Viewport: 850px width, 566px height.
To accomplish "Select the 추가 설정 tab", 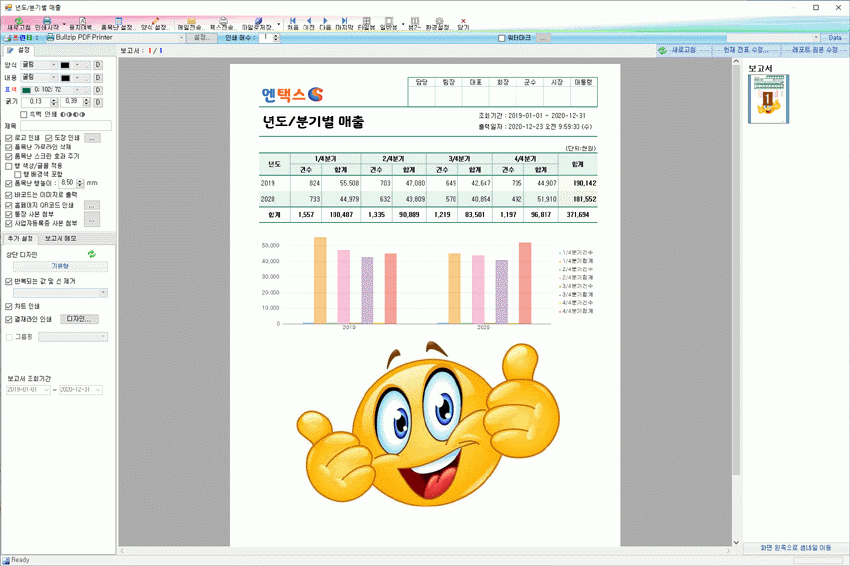I will point(21,239).
